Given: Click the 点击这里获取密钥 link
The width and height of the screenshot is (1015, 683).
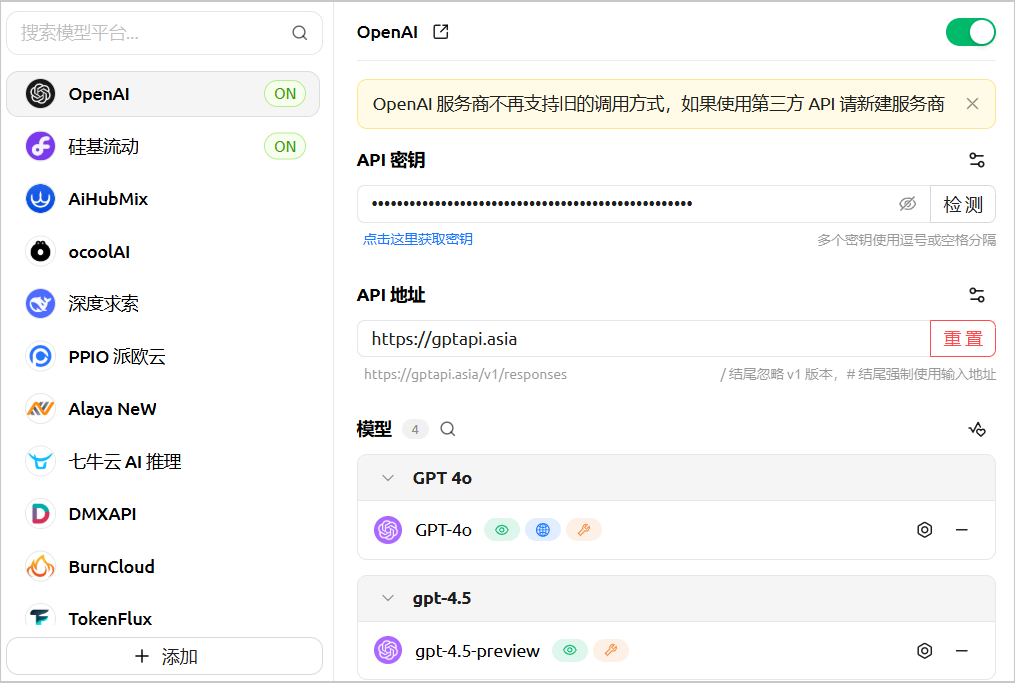Looking at the screenshot, I should (x=418, y=240).
